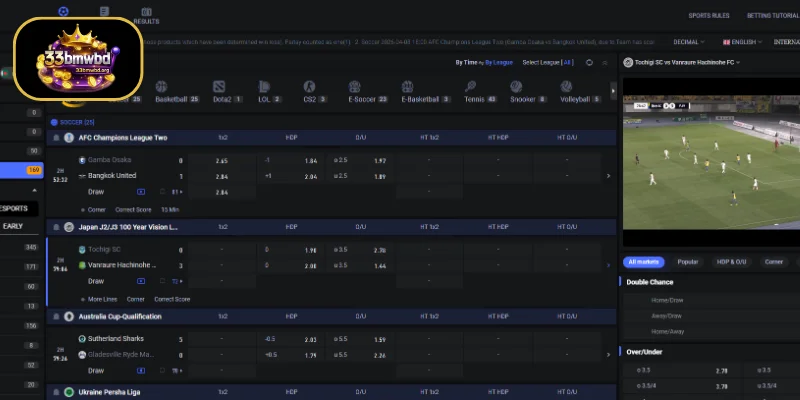This screenshot has height=400, width=800.
Task: Click the bell icon on AFC Champions League Two
Action: 56,138
